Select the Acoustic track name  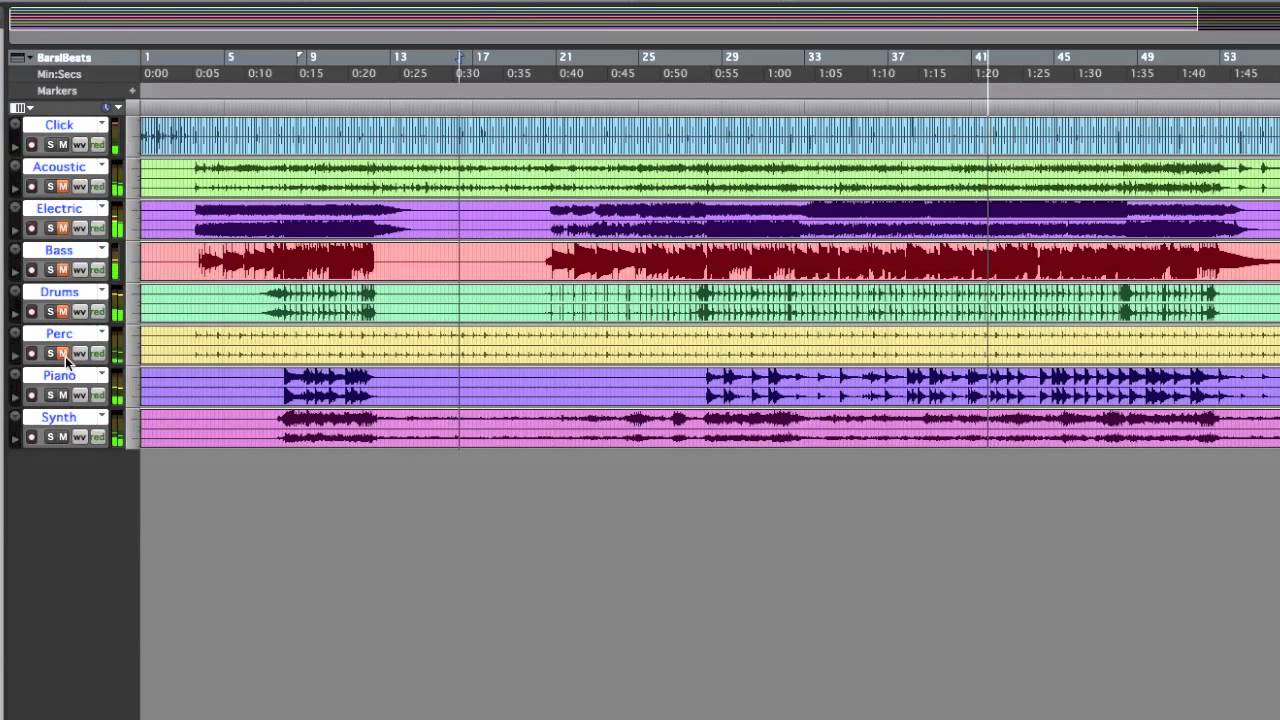(x=59, y=166)
